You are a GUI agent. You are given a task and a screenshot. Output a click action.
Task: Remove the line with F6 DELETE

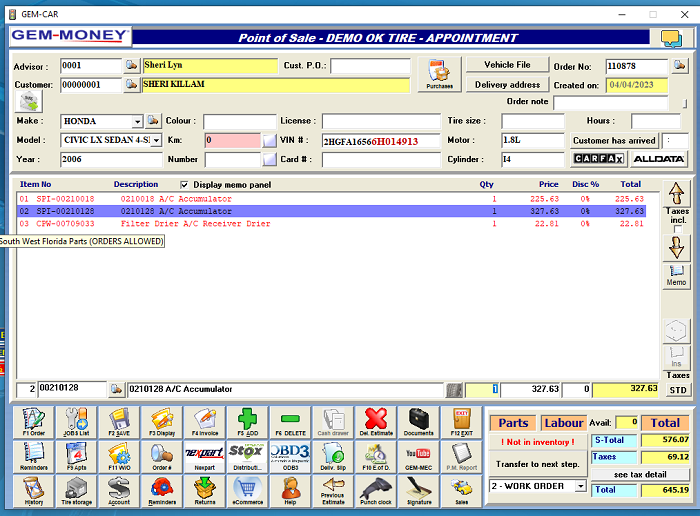(x=290, y=422)
